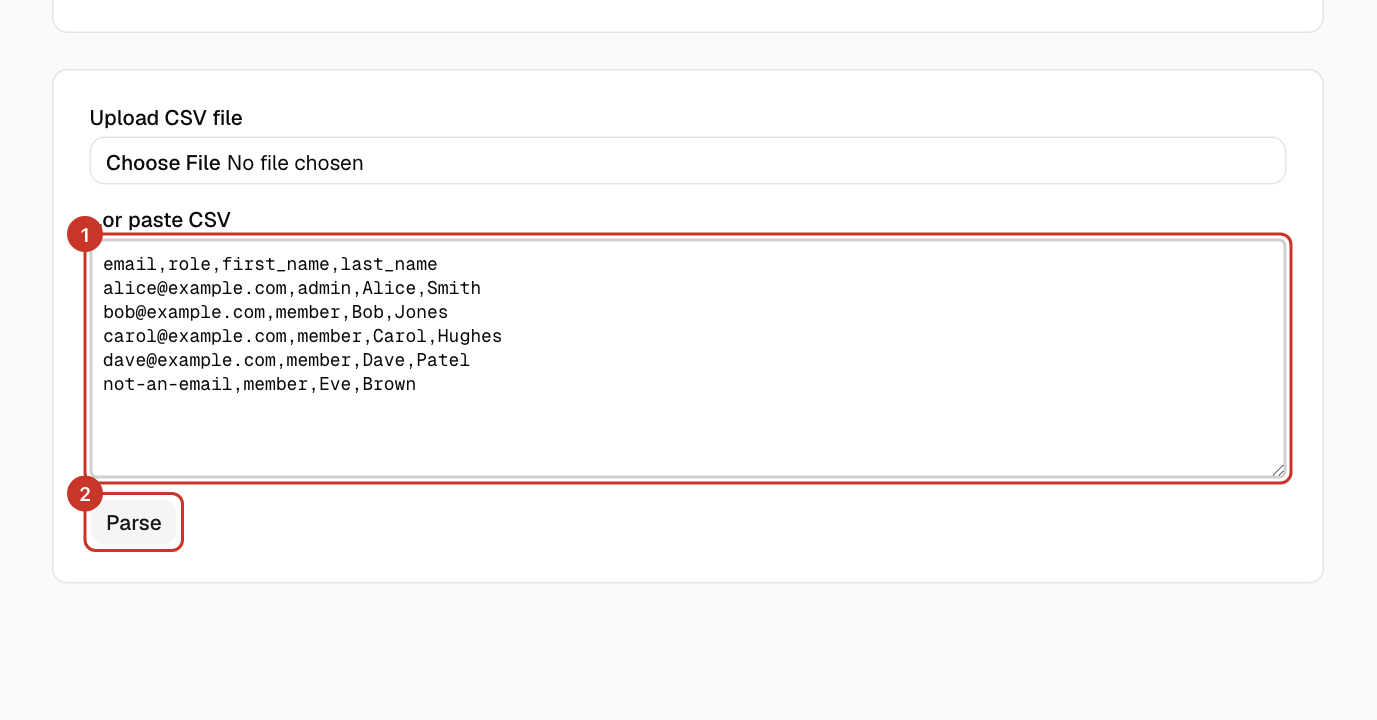
Task: Click the carol@example.com CSV line
Action: (302, 336)
